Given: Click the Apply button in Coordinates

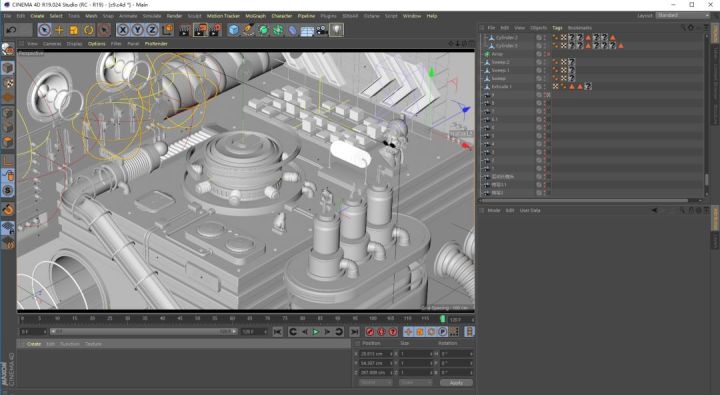Looking at the screenshot, I should [x=456, y=383].
